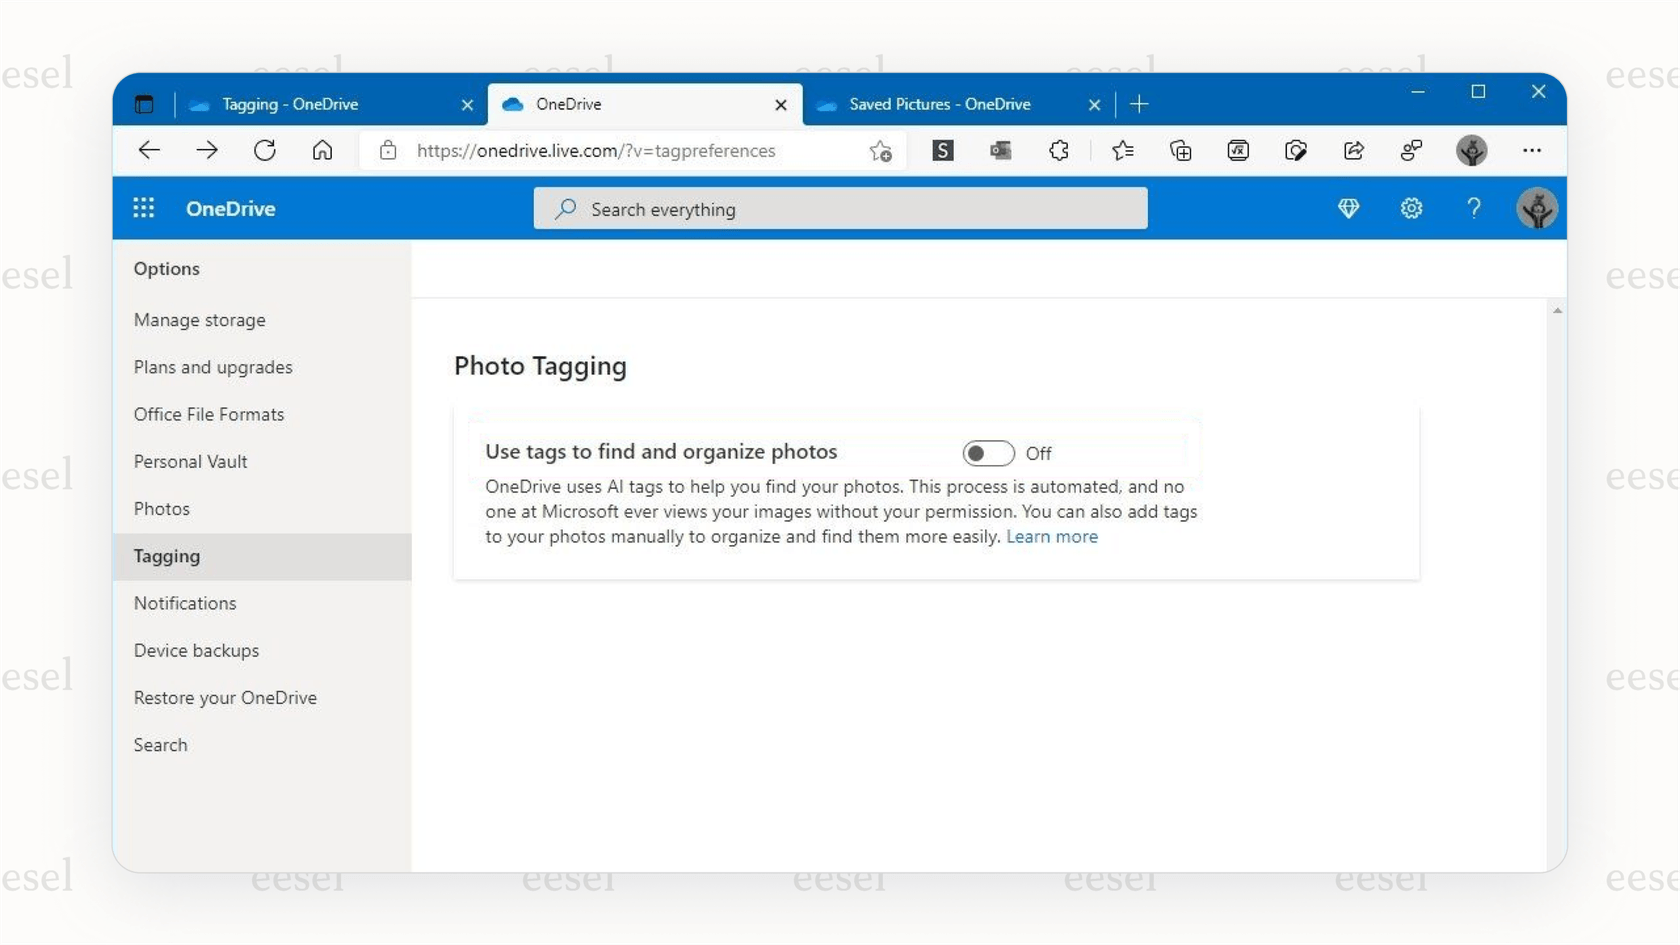Enable tags to find and organize photos
Screen dimensions: 1680x945
pos(987,453)
